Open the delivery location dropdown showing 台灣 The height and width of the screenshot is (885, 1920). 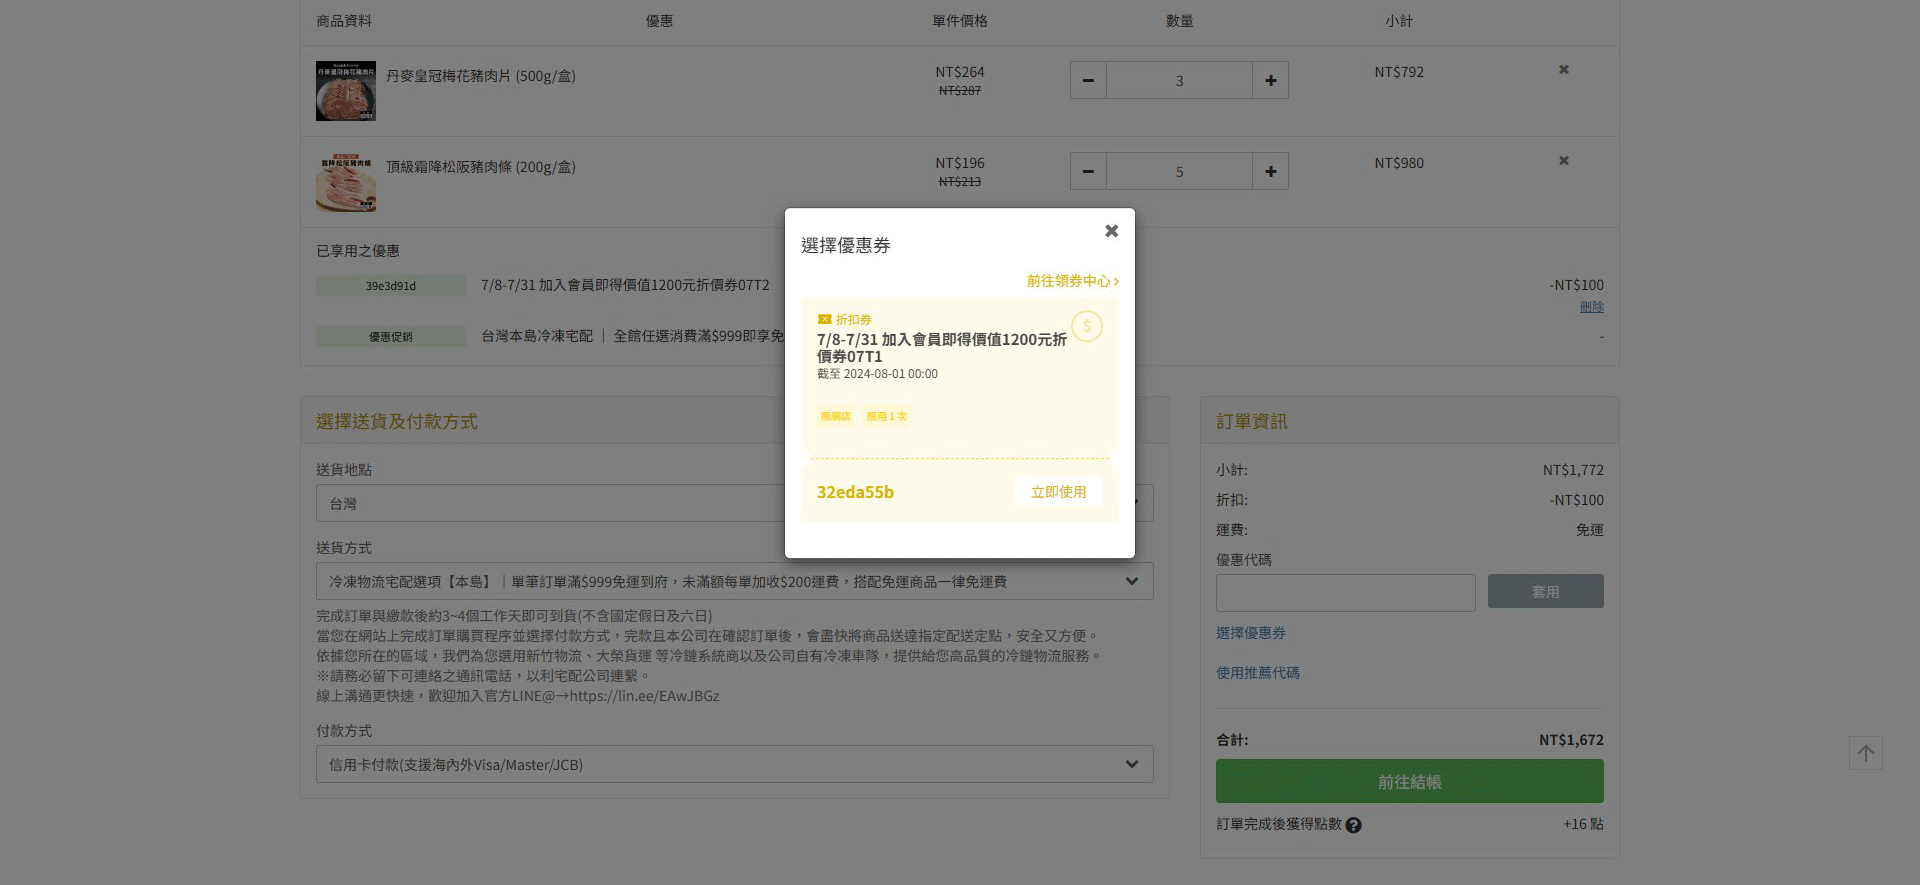point(550,504)
